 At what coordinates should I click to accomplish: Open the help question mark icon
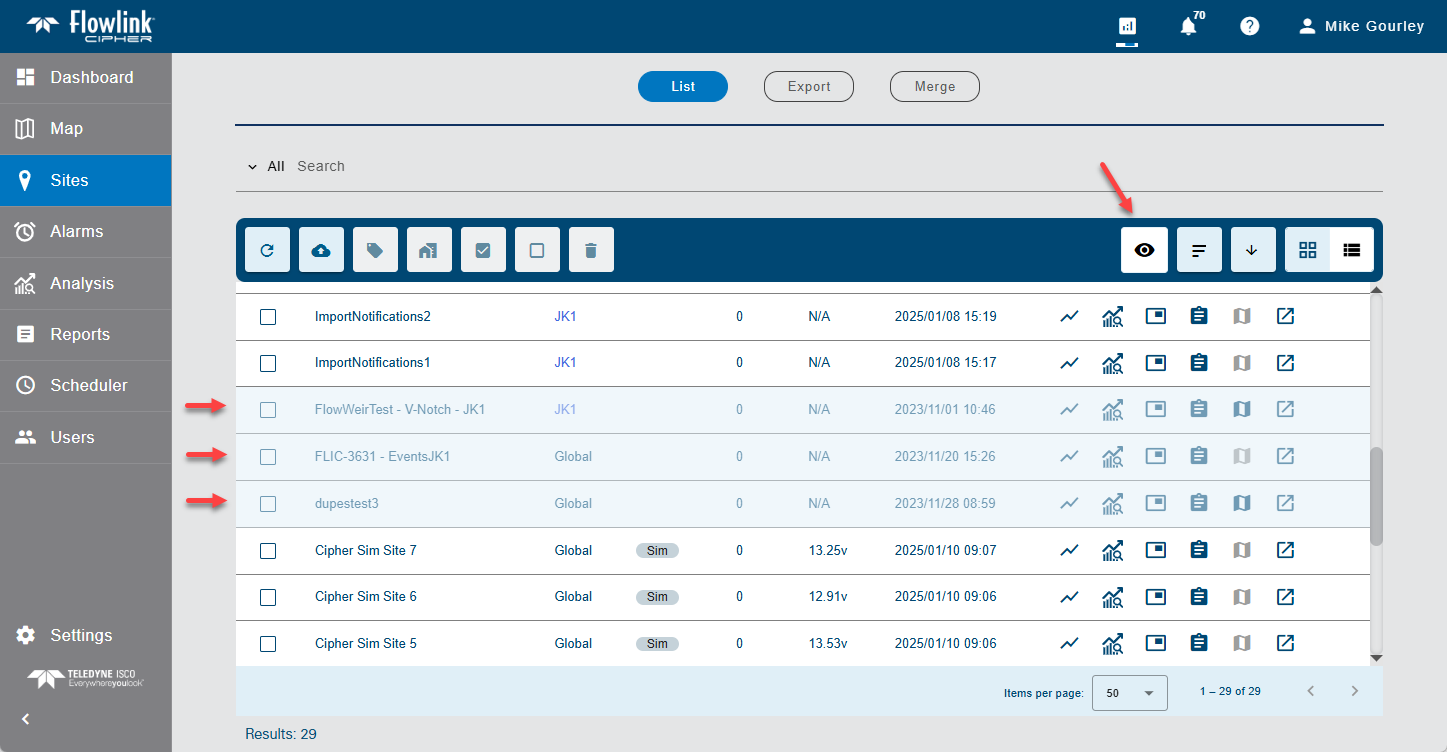click(1249, 27)
